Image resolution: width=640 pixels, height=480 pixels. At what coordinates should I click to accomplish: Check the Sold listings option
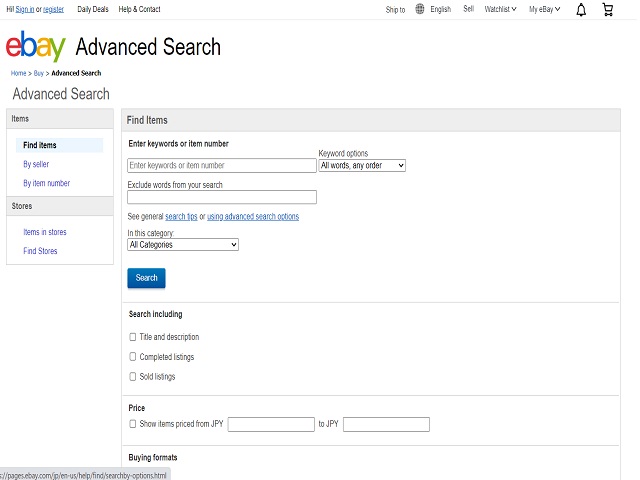(x=133, y=376)
